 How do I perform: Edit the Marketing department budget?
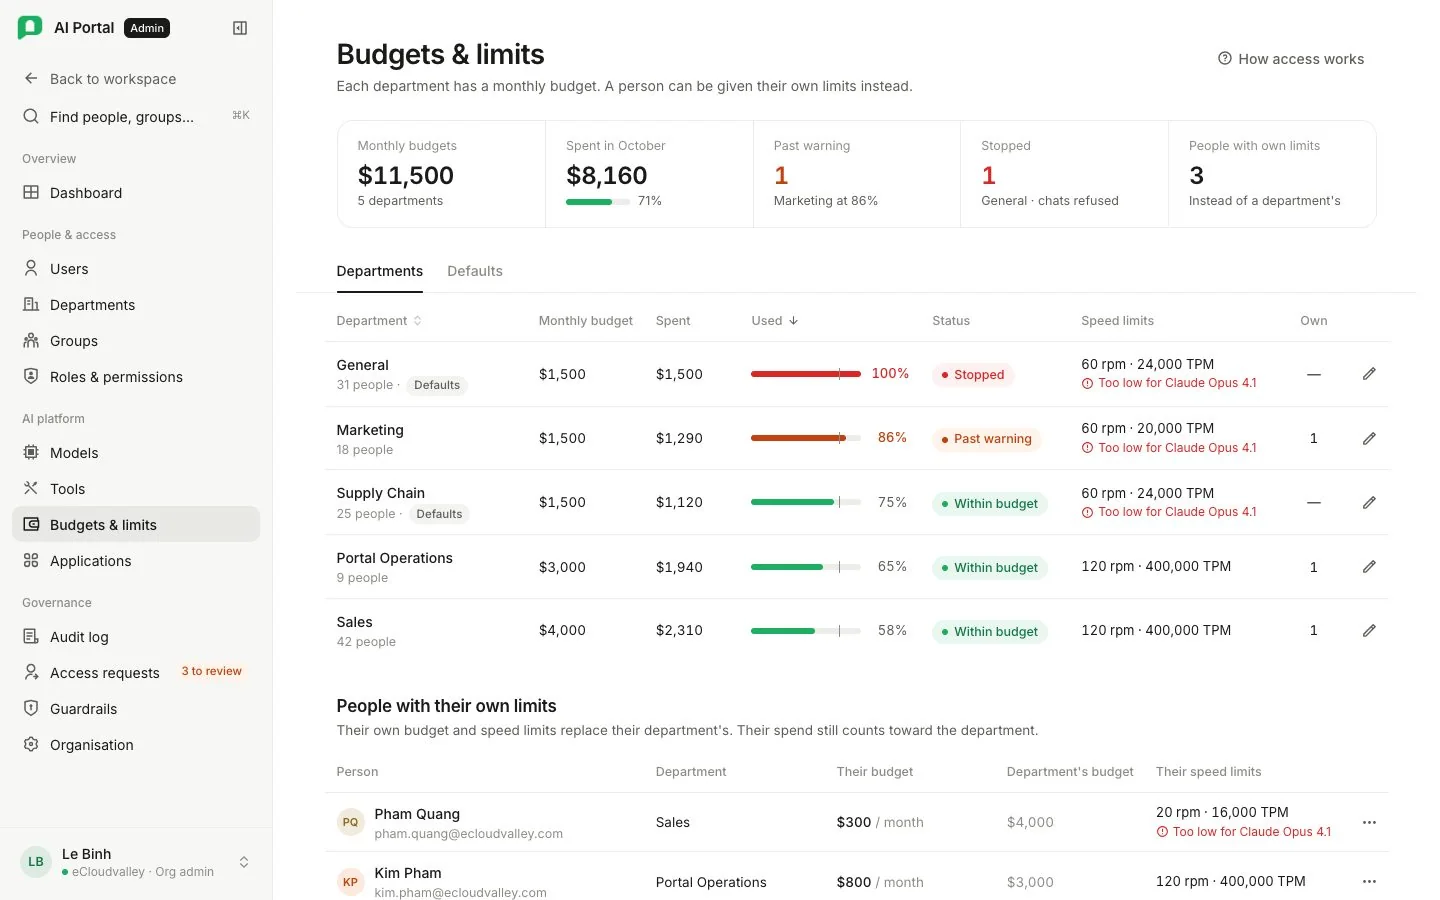[x=1369, y=438]
